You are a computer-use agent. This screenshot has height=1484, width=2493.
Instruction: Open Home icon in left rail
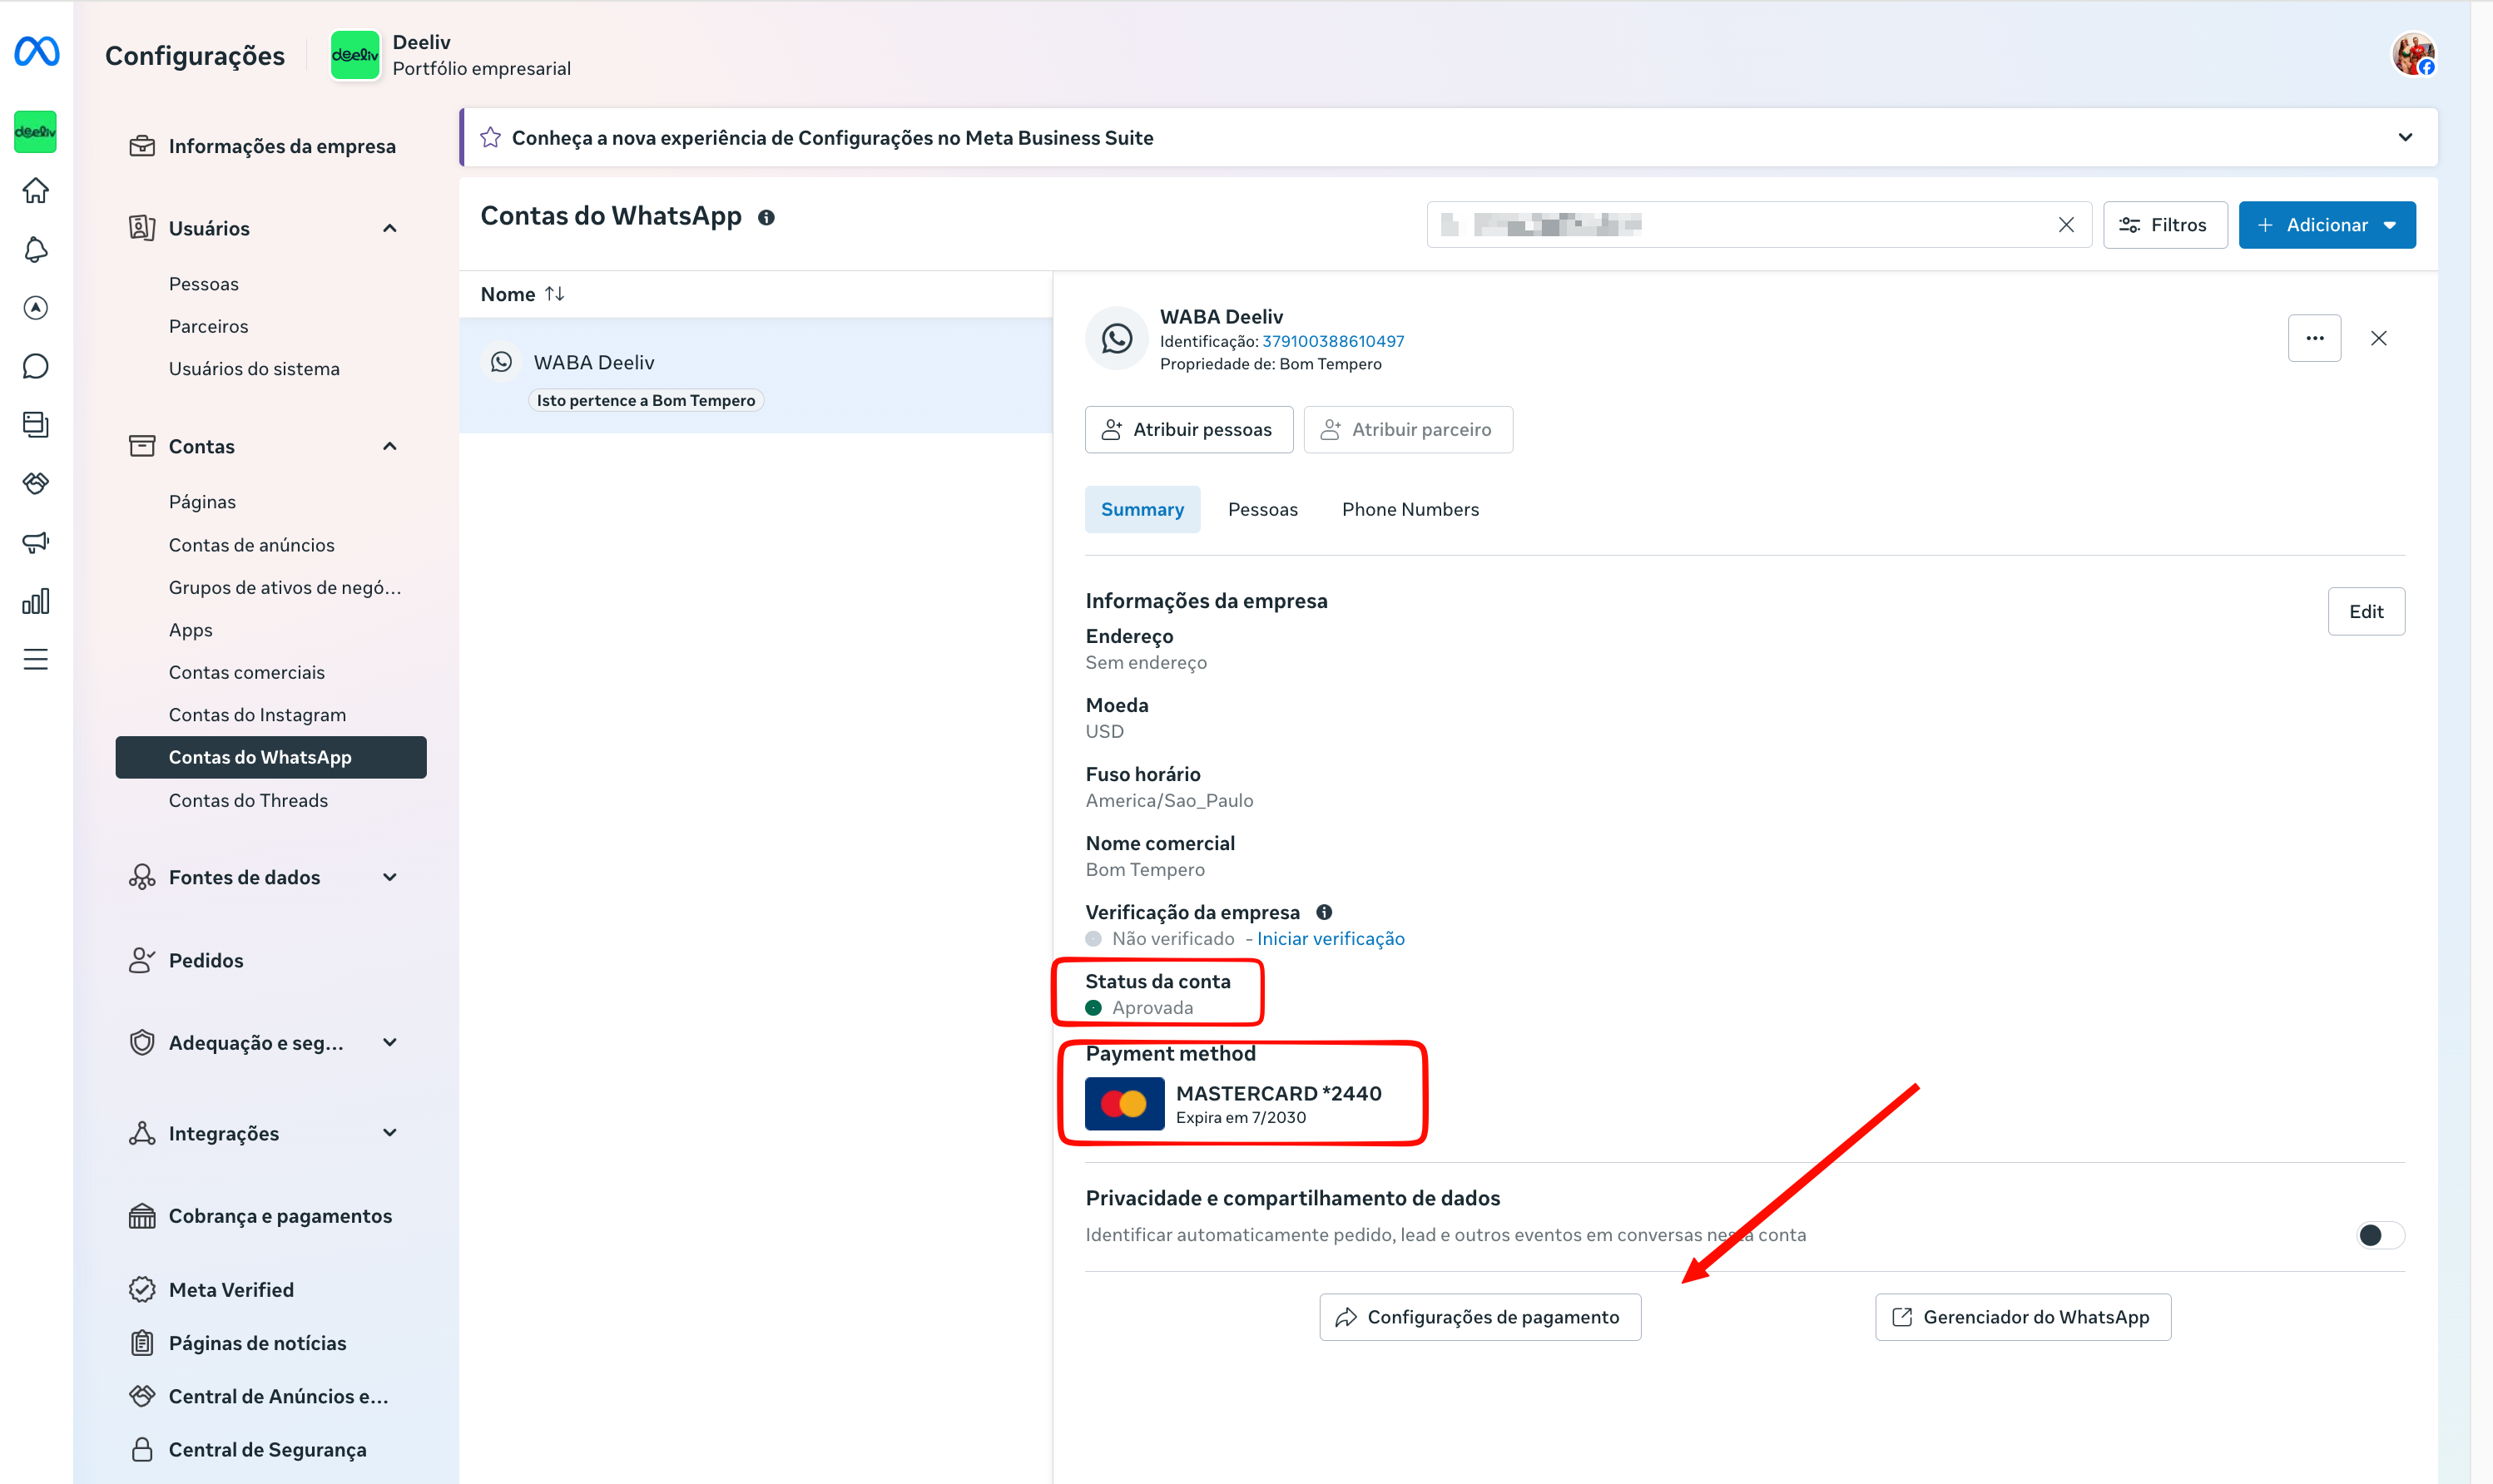click(36, 190)
